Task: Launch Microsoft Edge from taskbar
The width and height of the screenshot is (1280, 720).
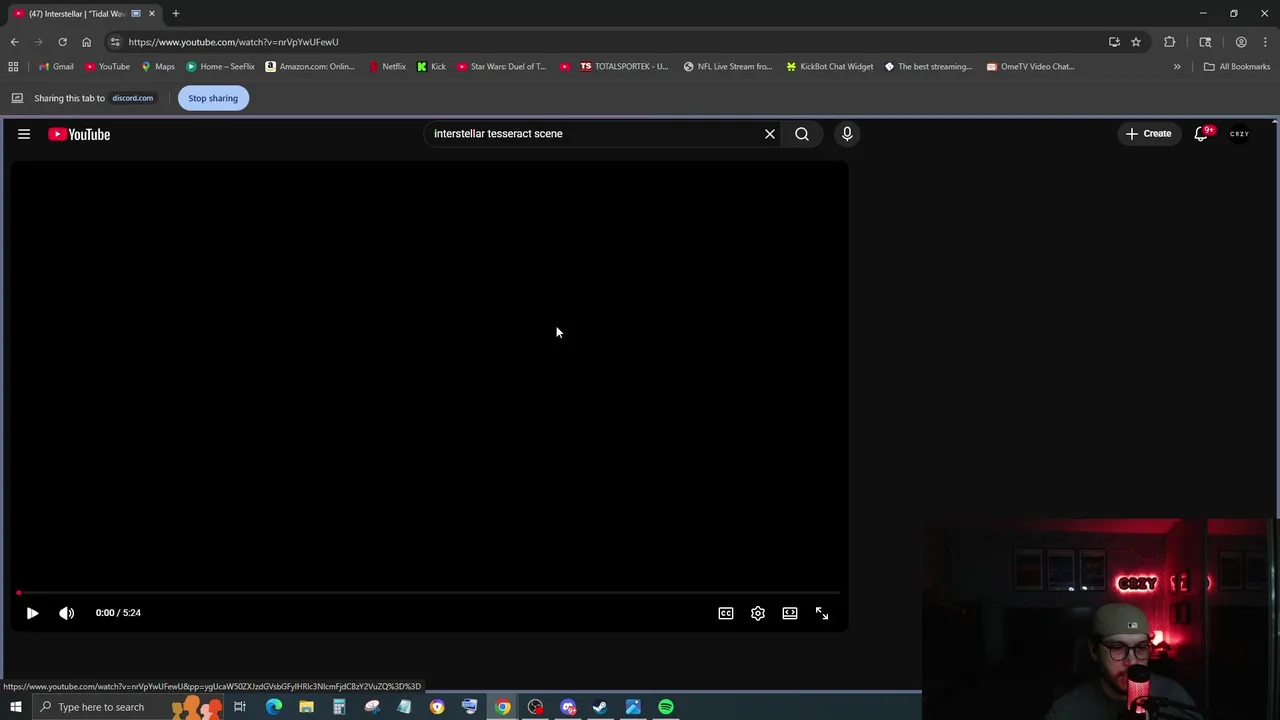Action: tap(274, 707)
